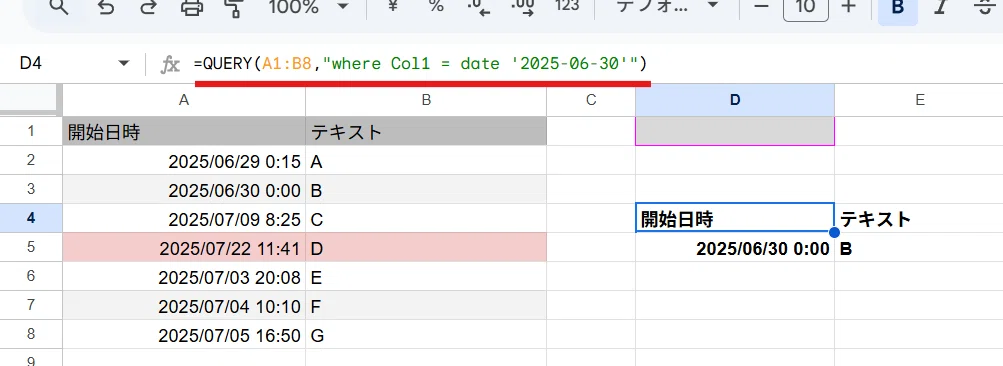Open the 123 more formats menu

567,6
